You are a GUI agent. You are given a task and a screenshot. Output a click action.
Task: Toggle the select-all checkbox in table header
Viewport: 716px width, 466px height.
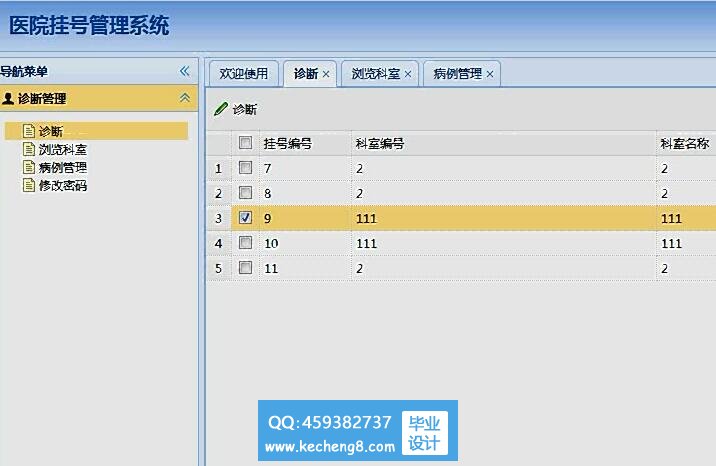pos(245,143)
